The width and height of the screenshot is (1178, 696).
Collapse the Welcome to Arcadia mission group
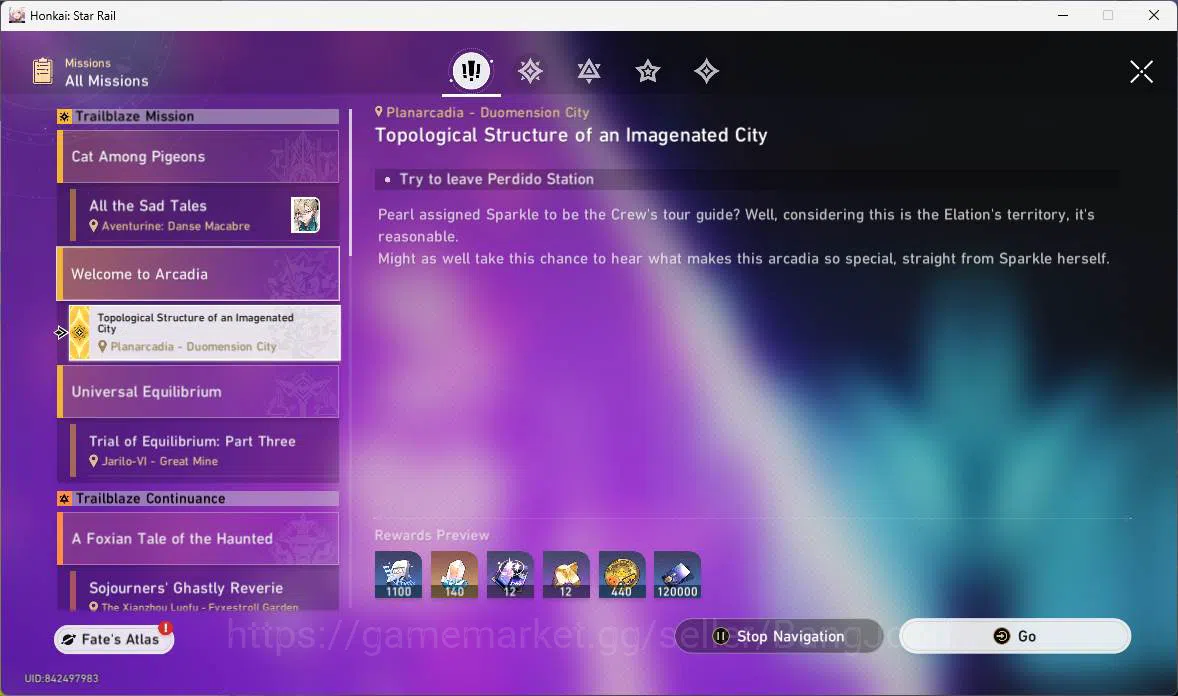pos(198,274)
